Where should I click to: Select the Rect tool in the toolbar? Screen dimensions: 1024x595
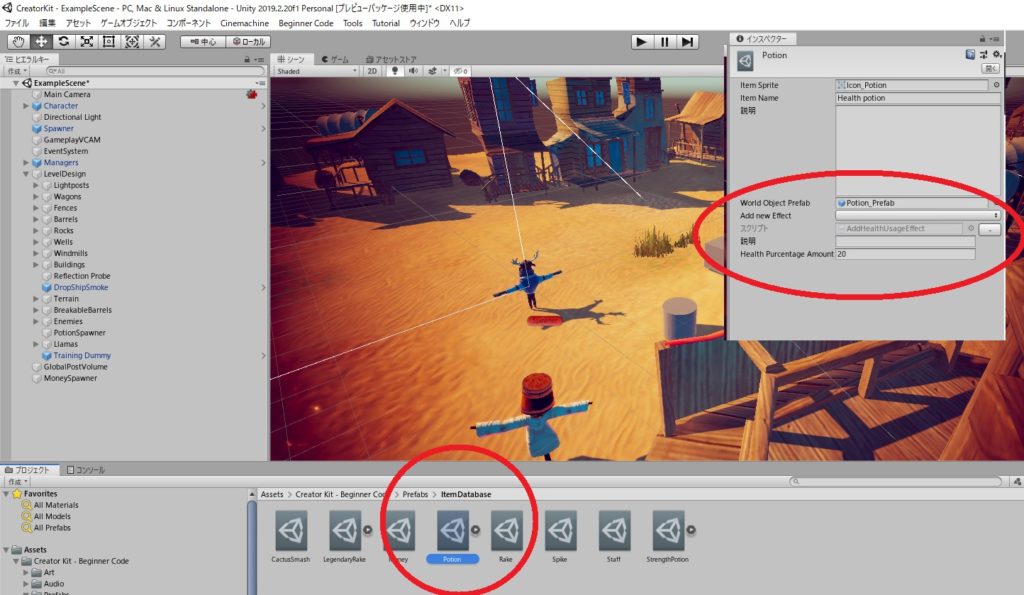tap(109, 42)
